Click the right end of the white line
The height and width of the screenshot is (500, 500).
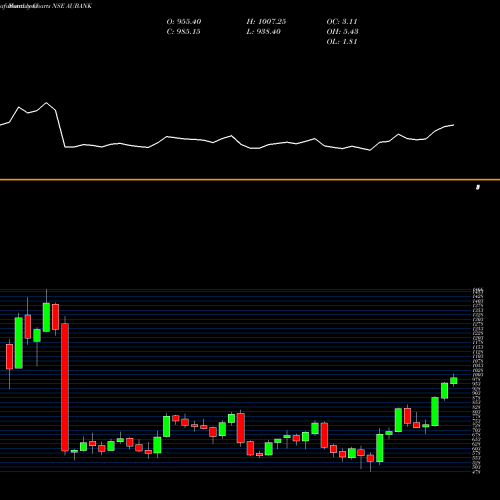click(453, 125)
